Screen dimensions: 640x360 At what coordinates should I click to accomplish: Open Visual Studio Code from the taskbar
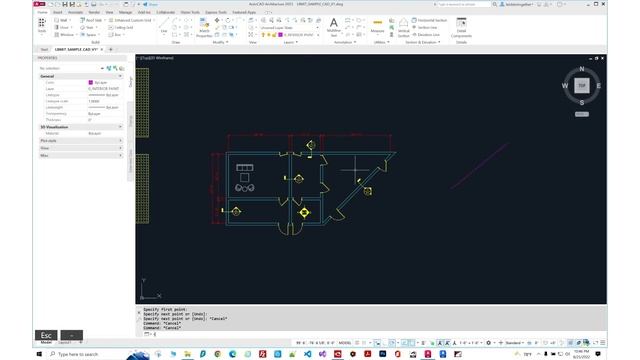307,354
